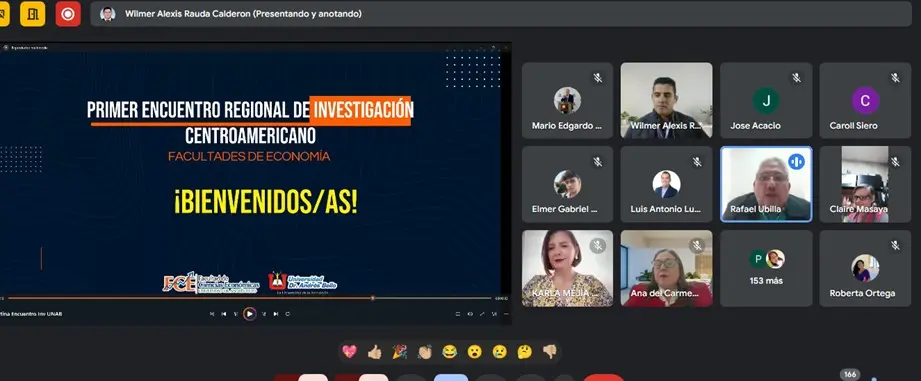Skip to previous track in media player
921x381 pixels.
[x=224, y=314]
